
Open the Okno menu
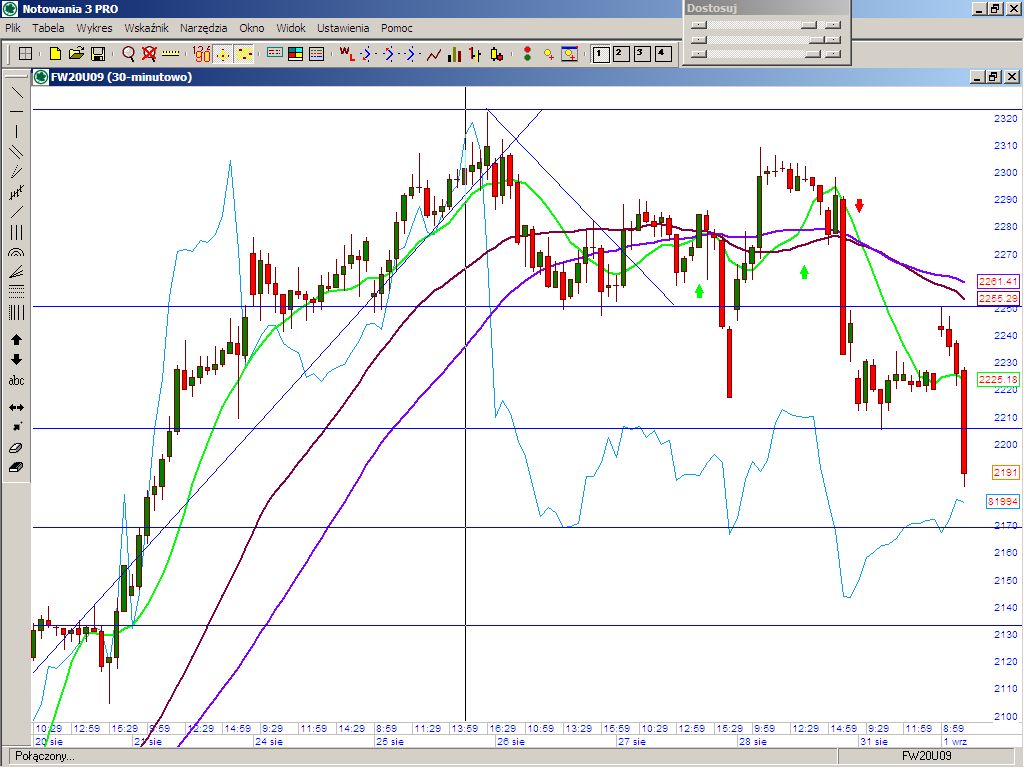click(x=251, y=28)
